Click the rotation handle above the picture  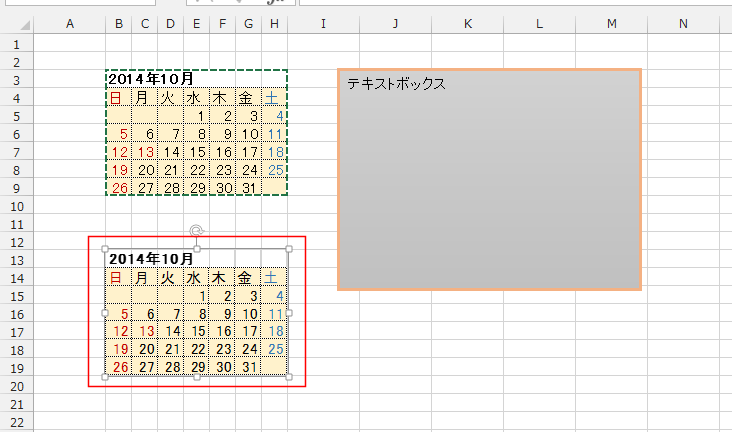pyautogui.click(x=197, y=231)
